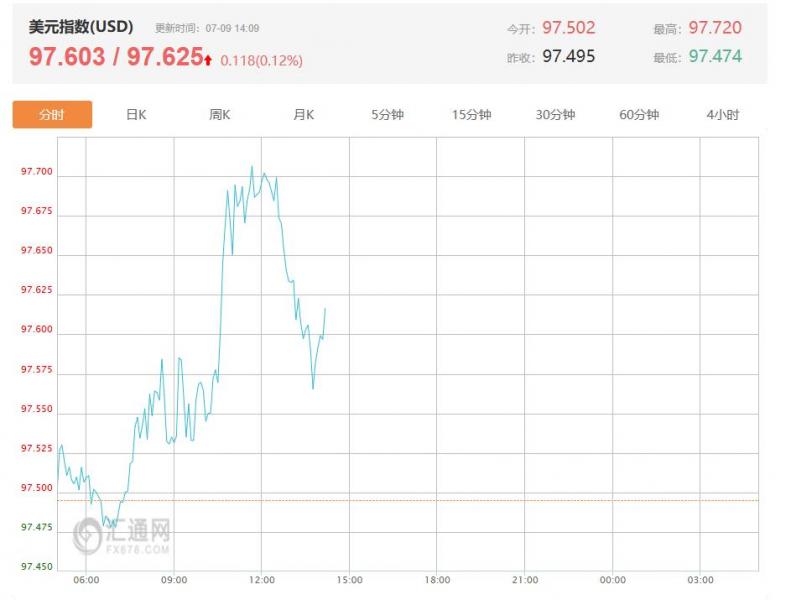
Task: Click the 最高 value 97.720
Action: [x=715, y=28]
